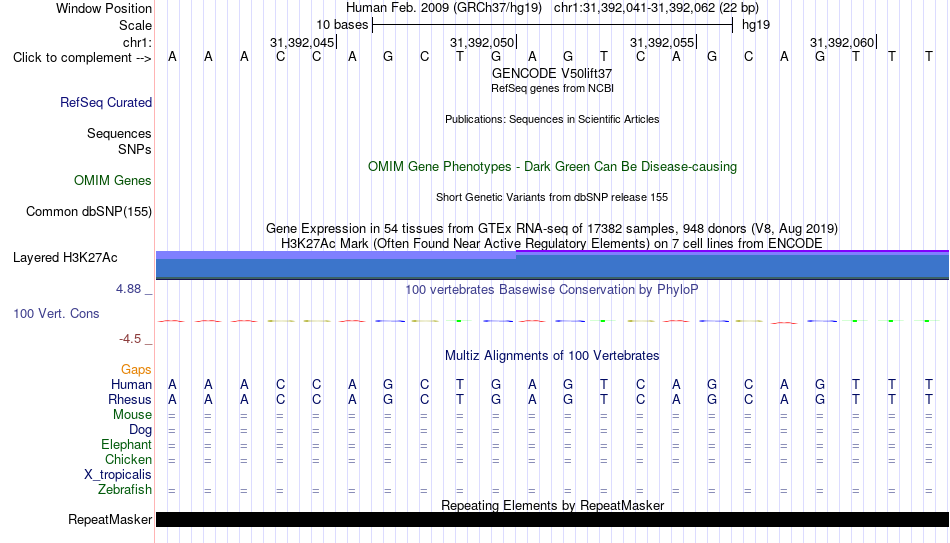Click 'RefSeq genes from NCBI' title
This screenshot has width=950, height=543.
[x=552, y=88]
